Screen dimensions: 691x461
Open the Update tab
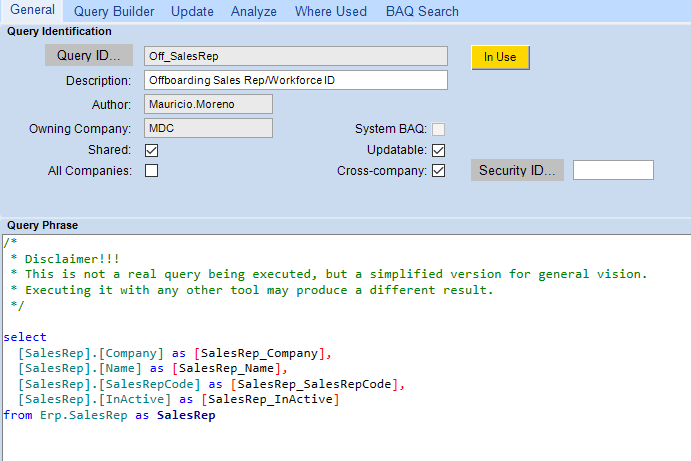tap(192, 11)
